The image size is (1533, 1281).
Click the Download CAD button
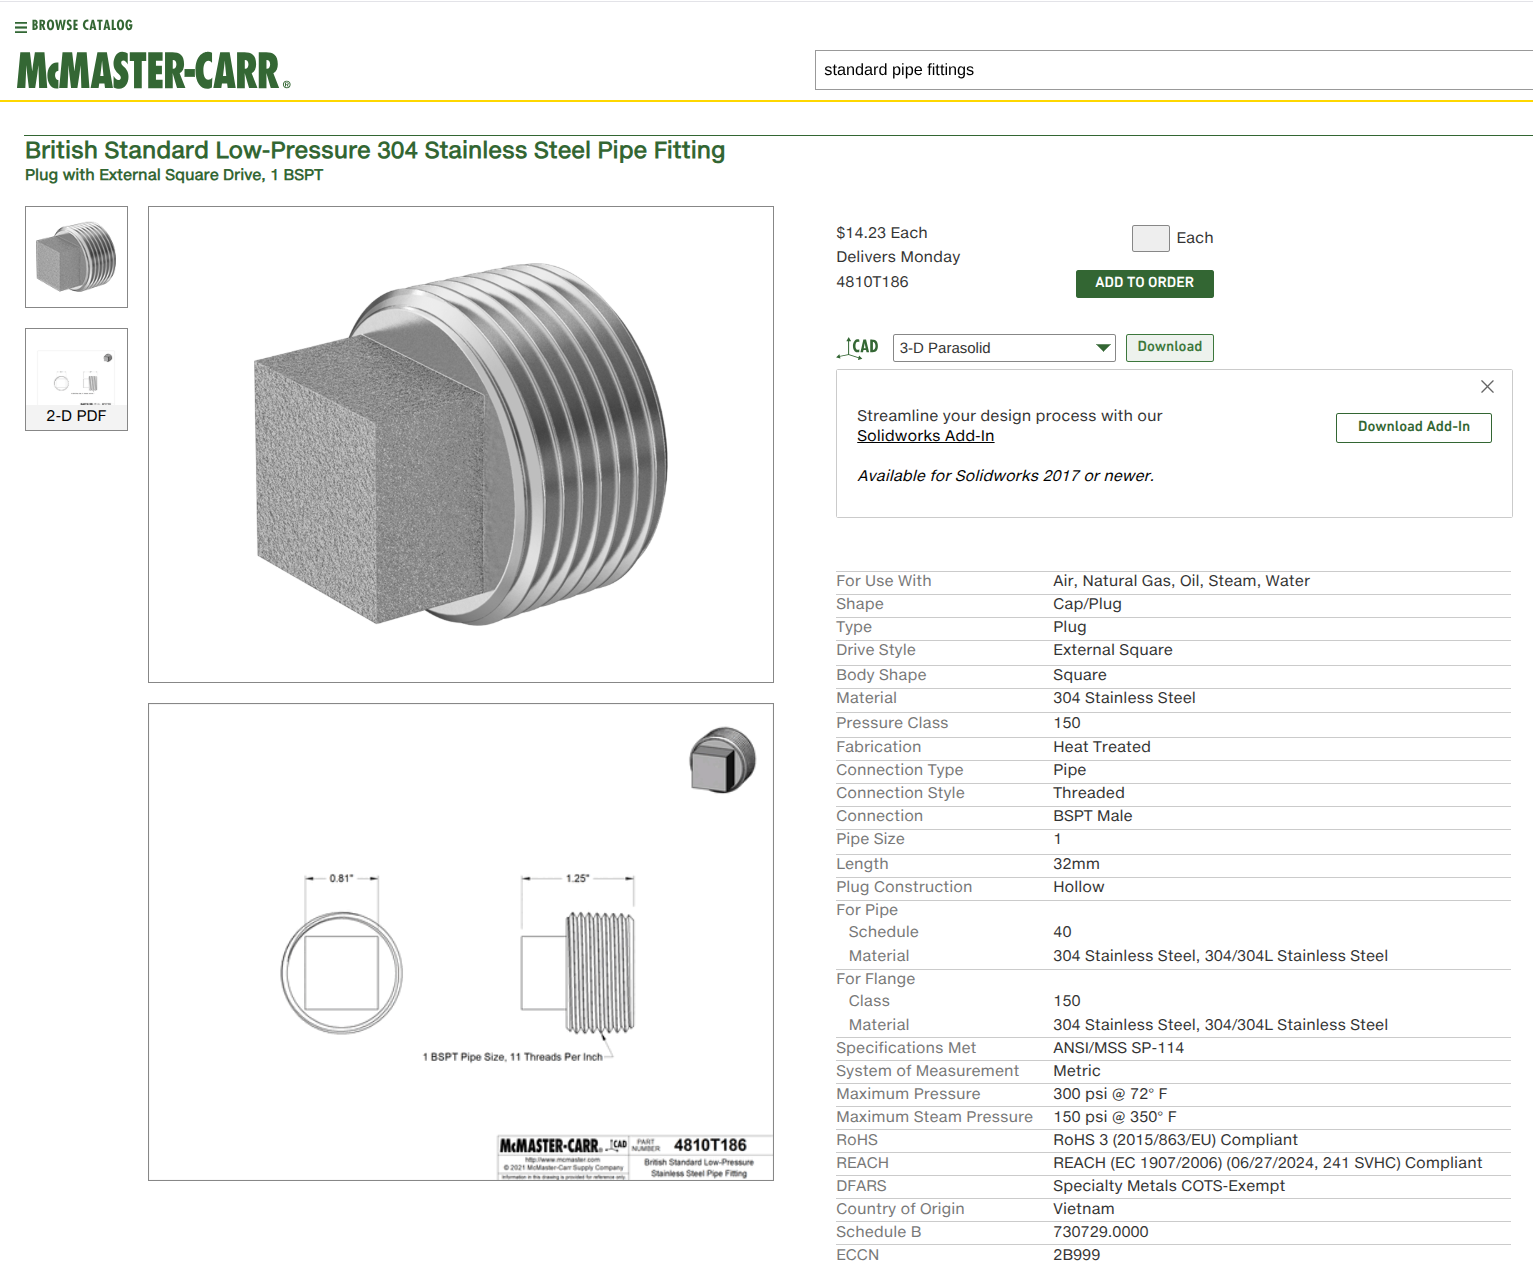point(1169,347)
